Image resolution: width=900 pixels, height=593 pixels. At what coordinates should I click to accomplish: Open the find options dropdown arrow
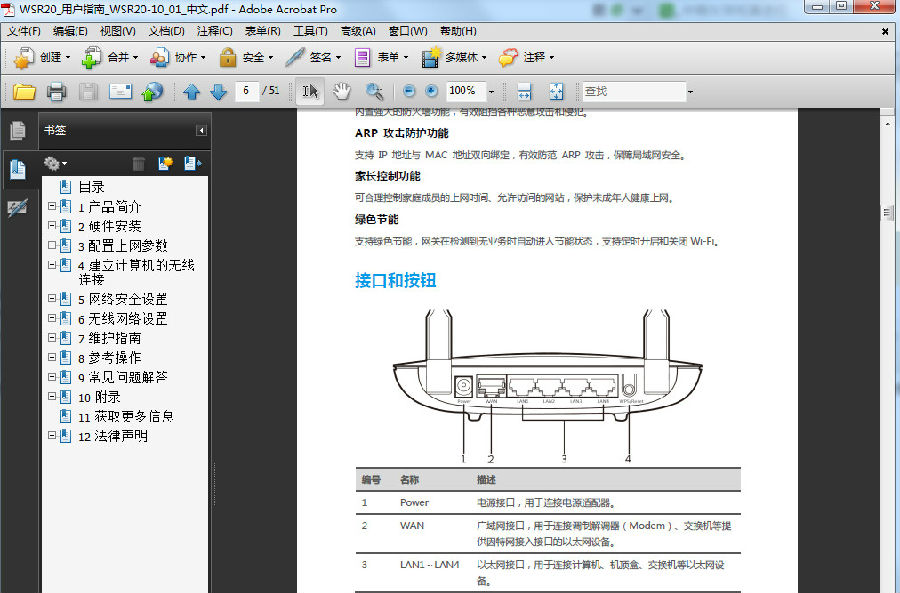coord(690,91)
